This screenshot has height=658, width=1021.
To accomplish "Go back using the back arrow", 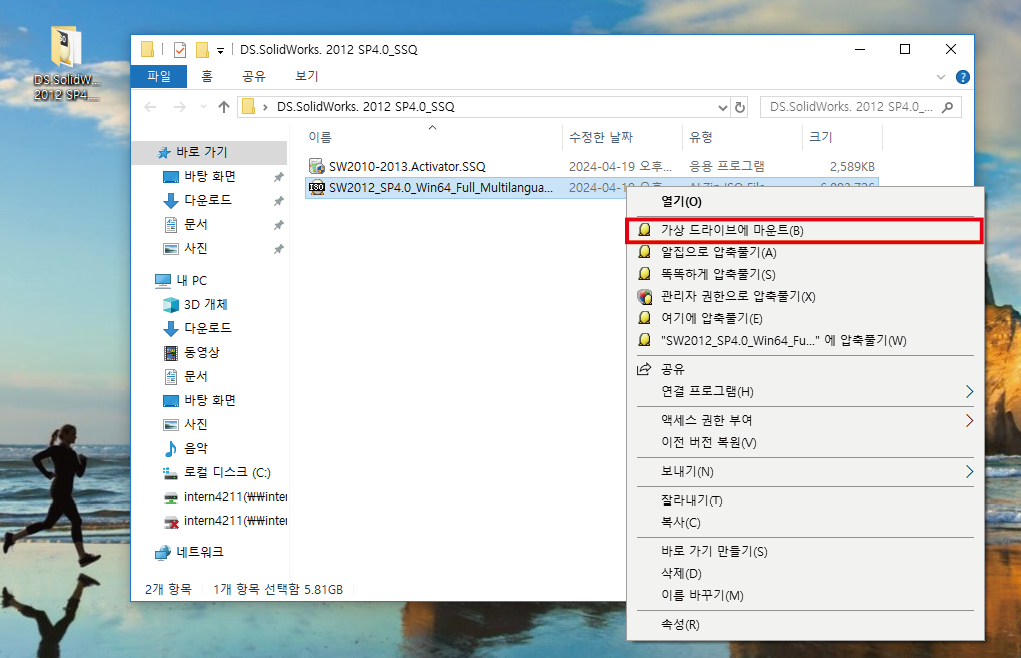I will (150, 107).
